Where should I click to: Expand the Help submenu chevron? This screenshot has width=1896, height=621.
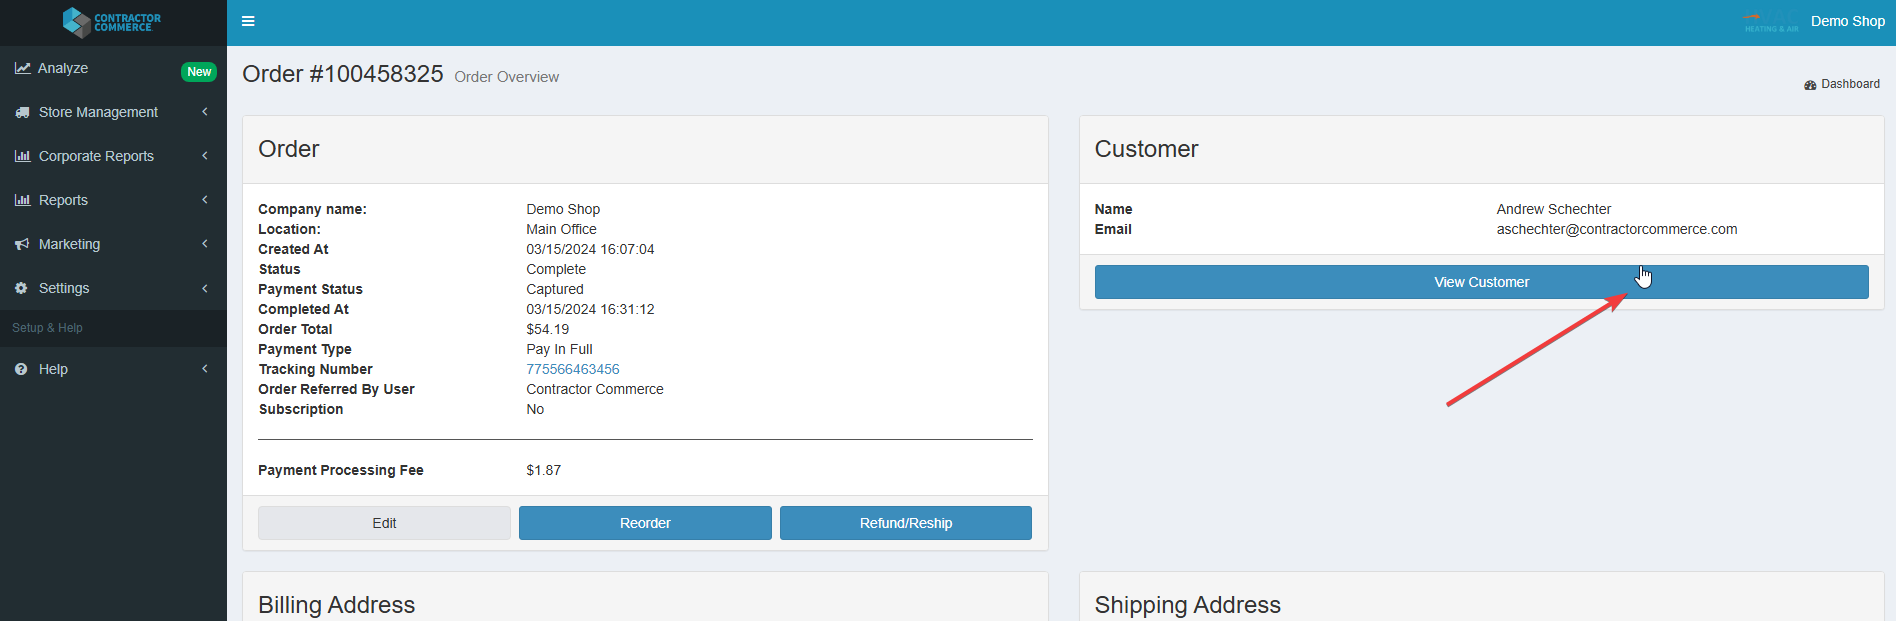pyautogui.click(x=205, y=369)
